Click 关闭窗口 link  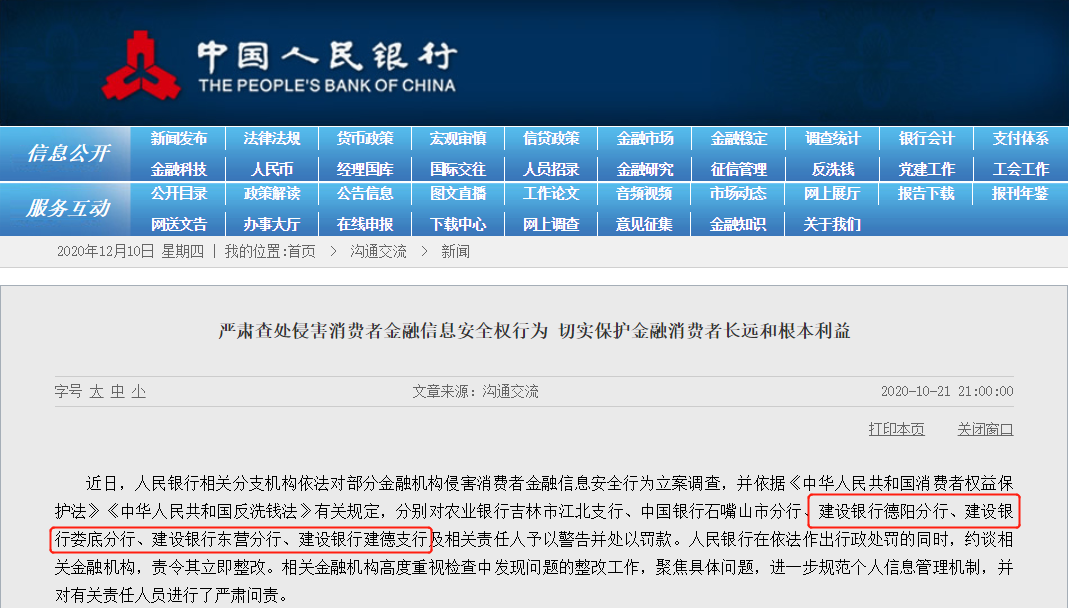click(x=985, y=429)
